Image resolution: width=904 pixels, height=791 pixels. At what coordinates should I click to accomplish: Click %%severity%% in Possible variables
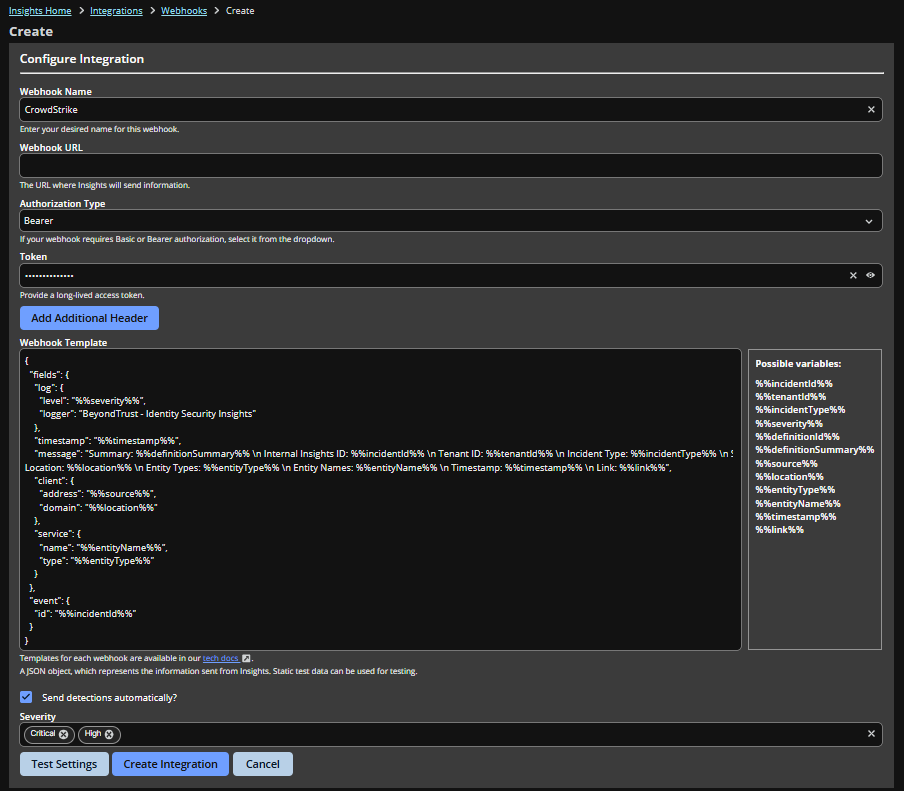[789, 424]
